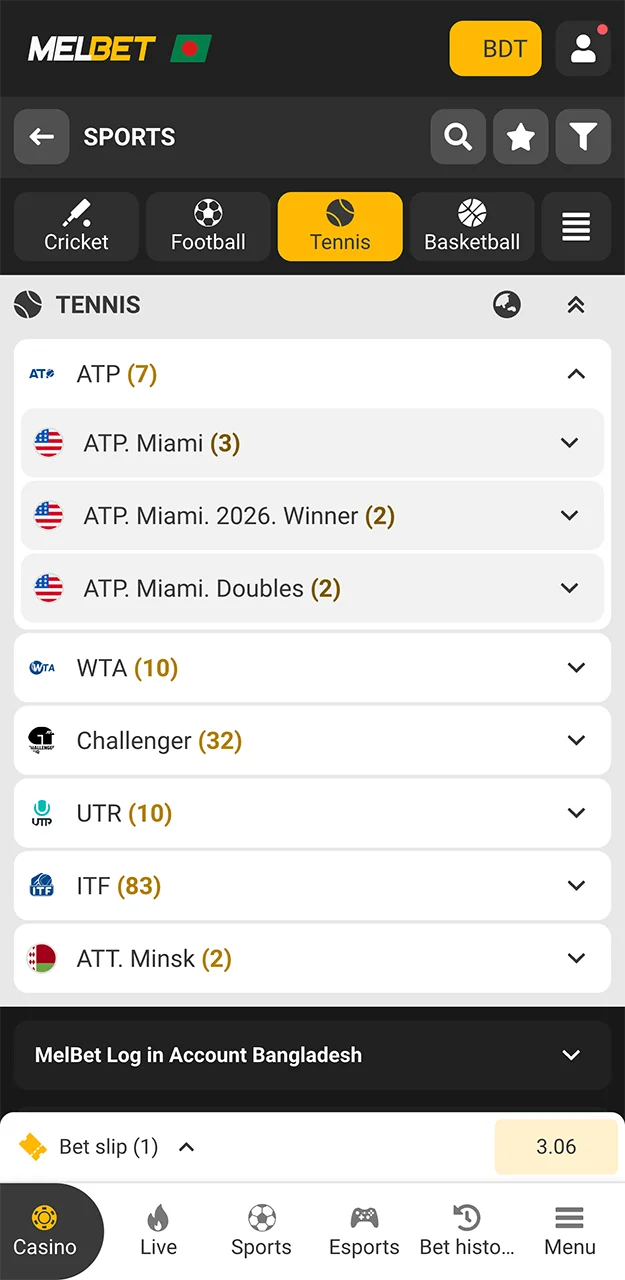Go back using the arrow button
625x1280 pixels.
tap(41, 137)
